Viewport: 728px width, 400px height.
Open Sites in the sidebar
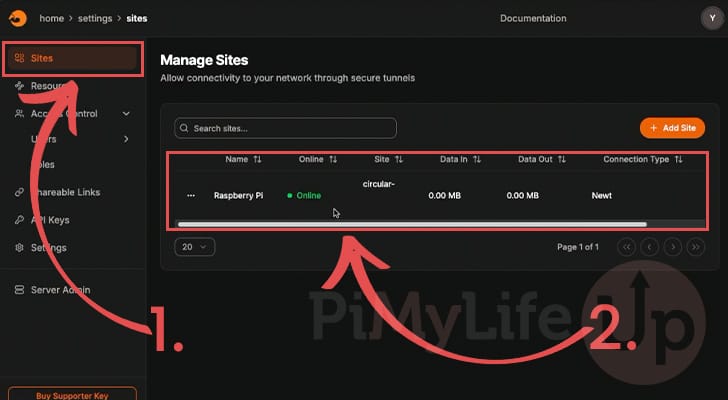(72, 58)
